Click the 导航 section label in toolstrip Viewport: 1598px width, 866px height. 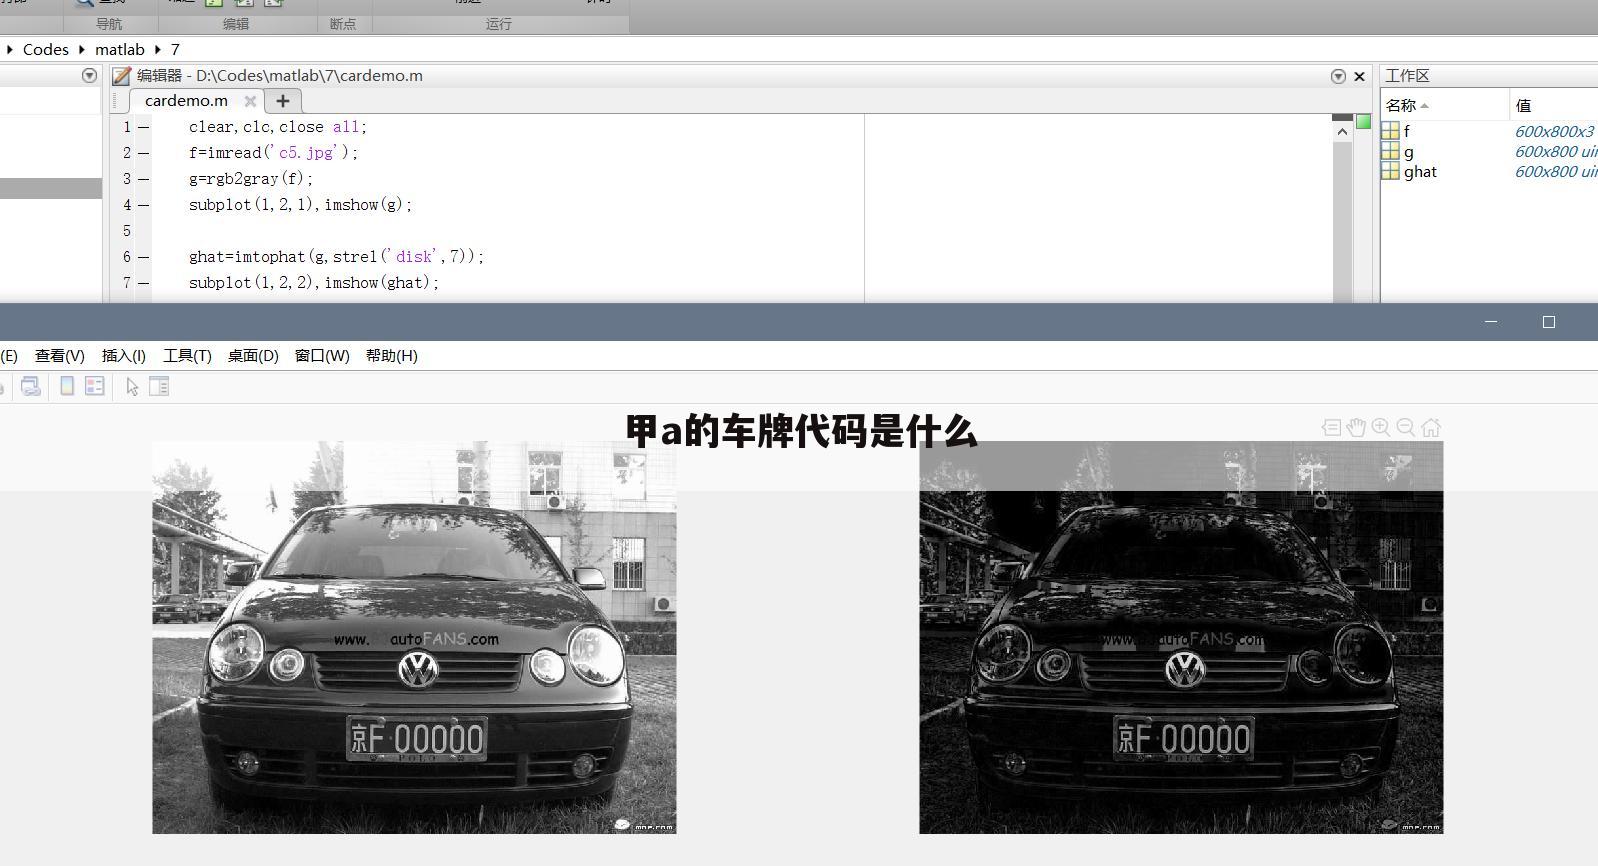click(x=109, y=24)
